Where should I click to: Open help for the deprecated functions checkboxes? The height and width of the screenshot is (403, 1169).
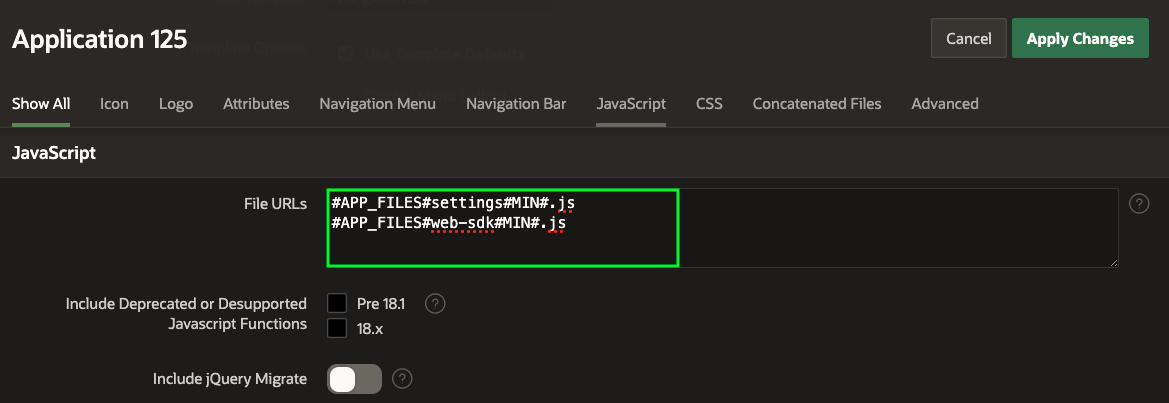click(435, 303)
